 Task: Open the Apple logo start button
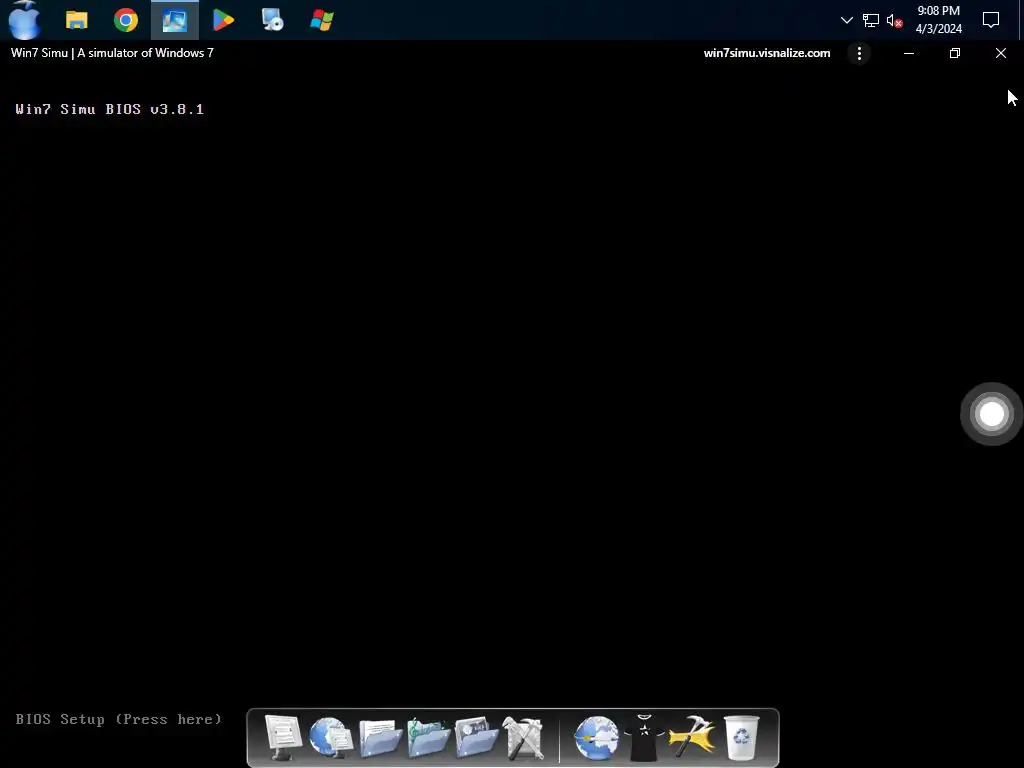click(25, 20)
